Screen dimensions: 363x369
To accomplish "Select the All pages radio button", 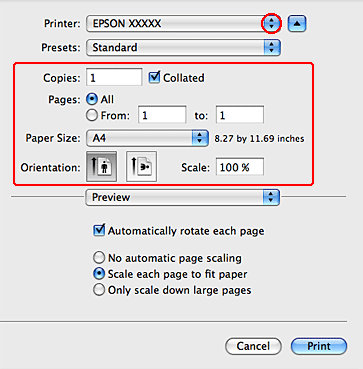I will 91,99.
